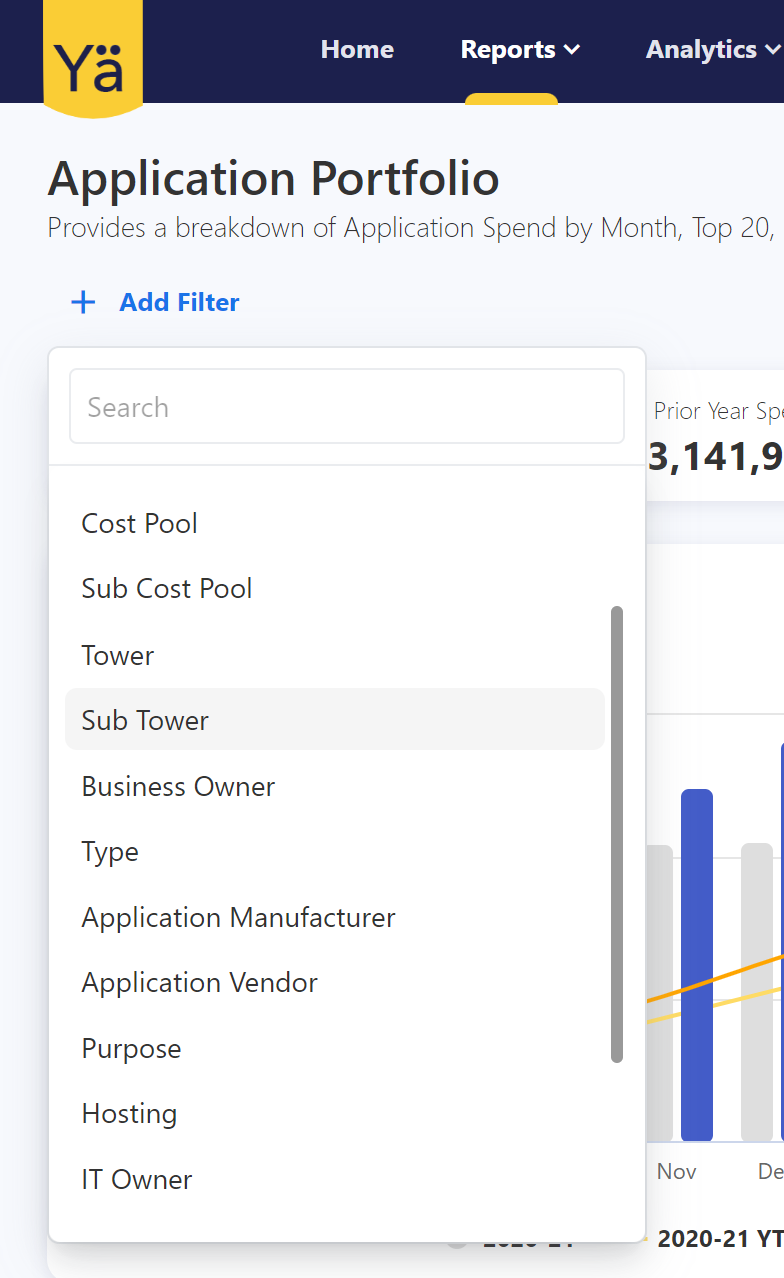784x1278 pixels.
Task: Select the Purpose filter
Action: coord(131,1049)
